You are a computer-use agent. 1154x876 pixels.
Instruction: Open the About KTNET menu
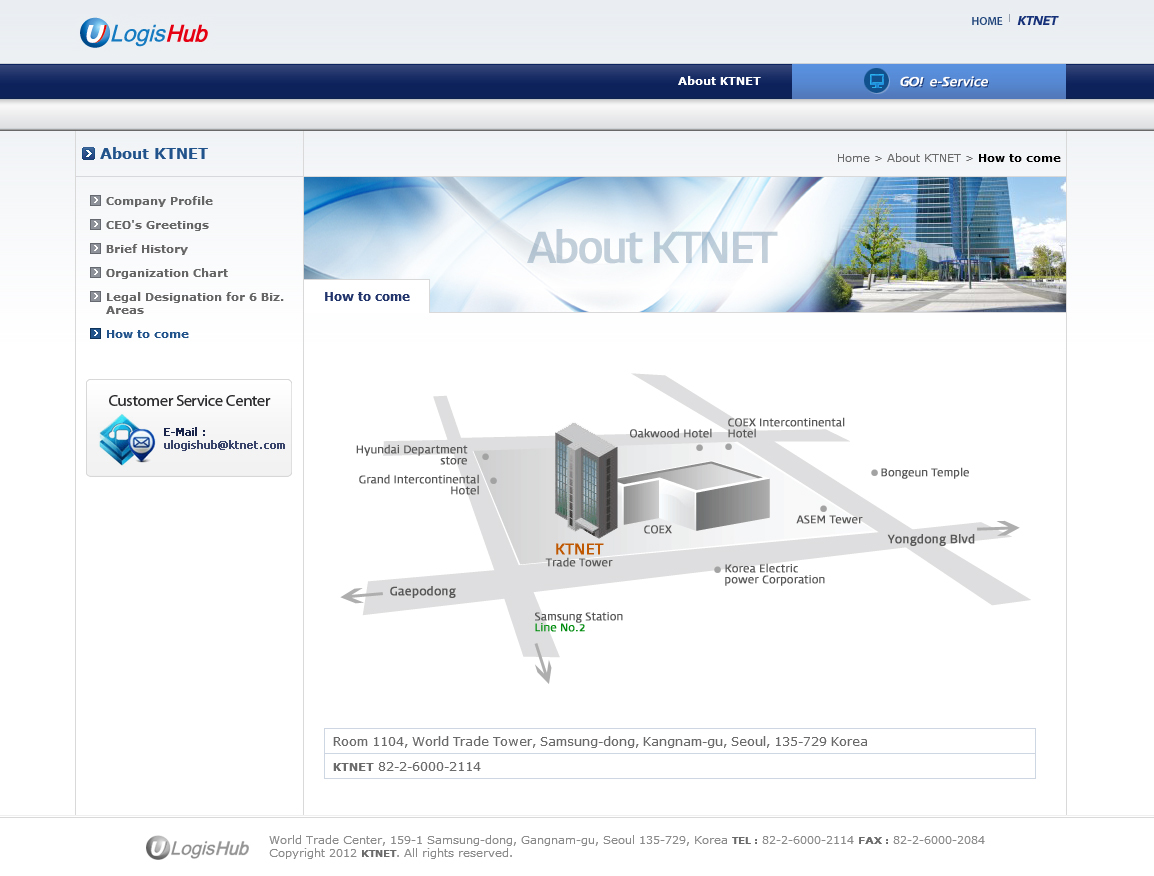click(719, 81)
